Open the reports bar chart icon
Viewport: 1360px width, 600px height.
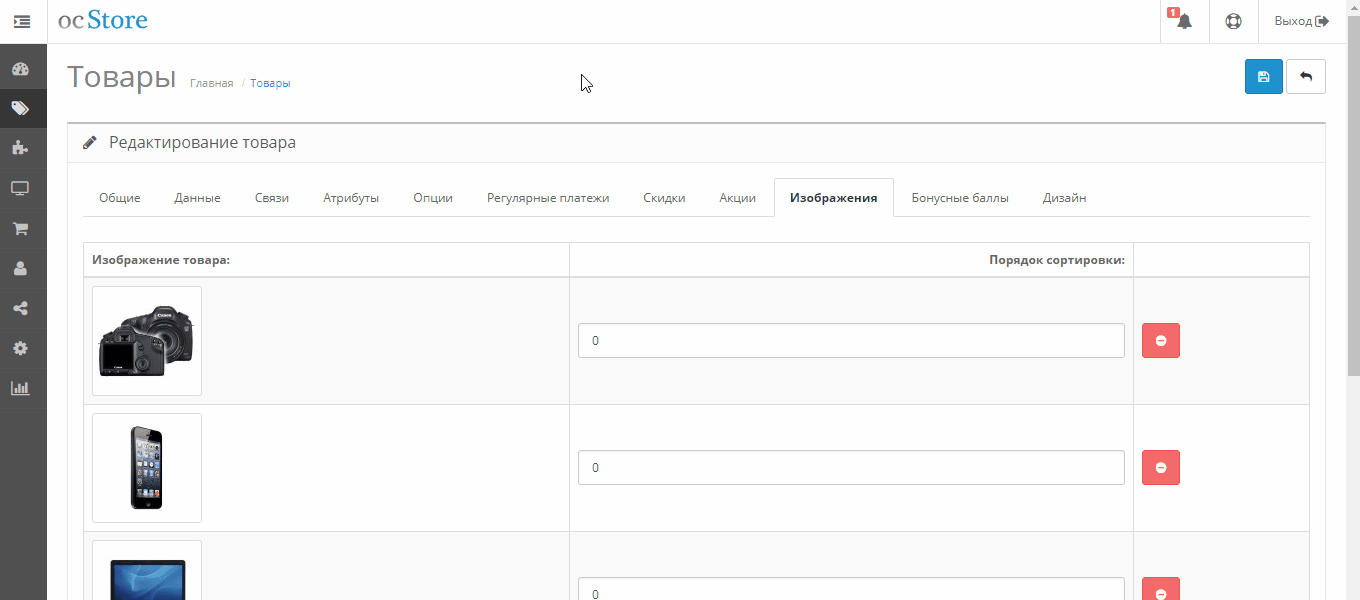21,388
